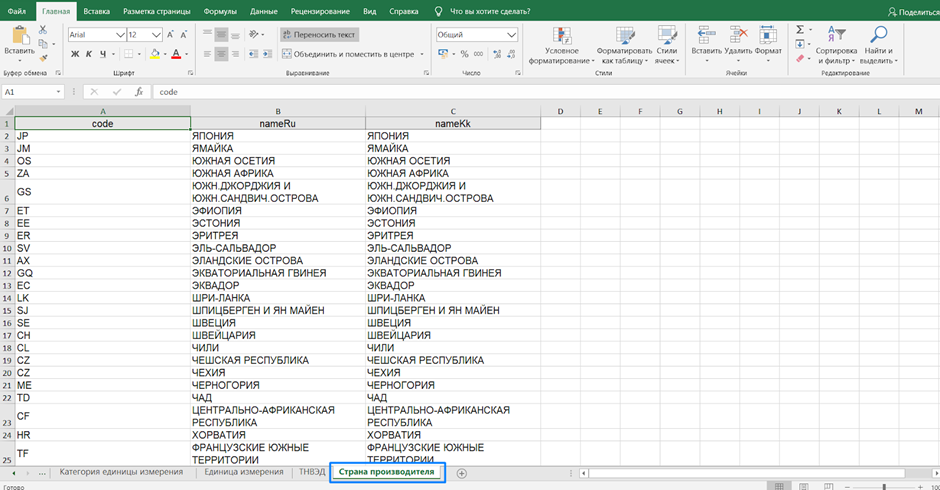The image size is (940, 490).
Task: Click the Cut scissors icon
Action: (x=43, y=29)
